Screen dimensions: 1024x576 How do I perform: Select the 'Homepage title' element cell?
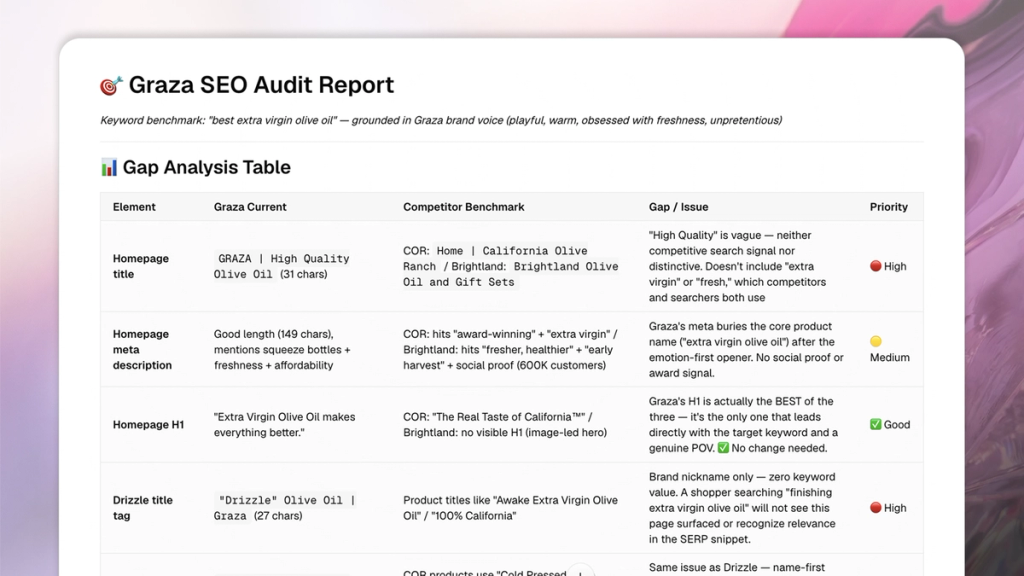pyautogui.click(x=140, y=266)
